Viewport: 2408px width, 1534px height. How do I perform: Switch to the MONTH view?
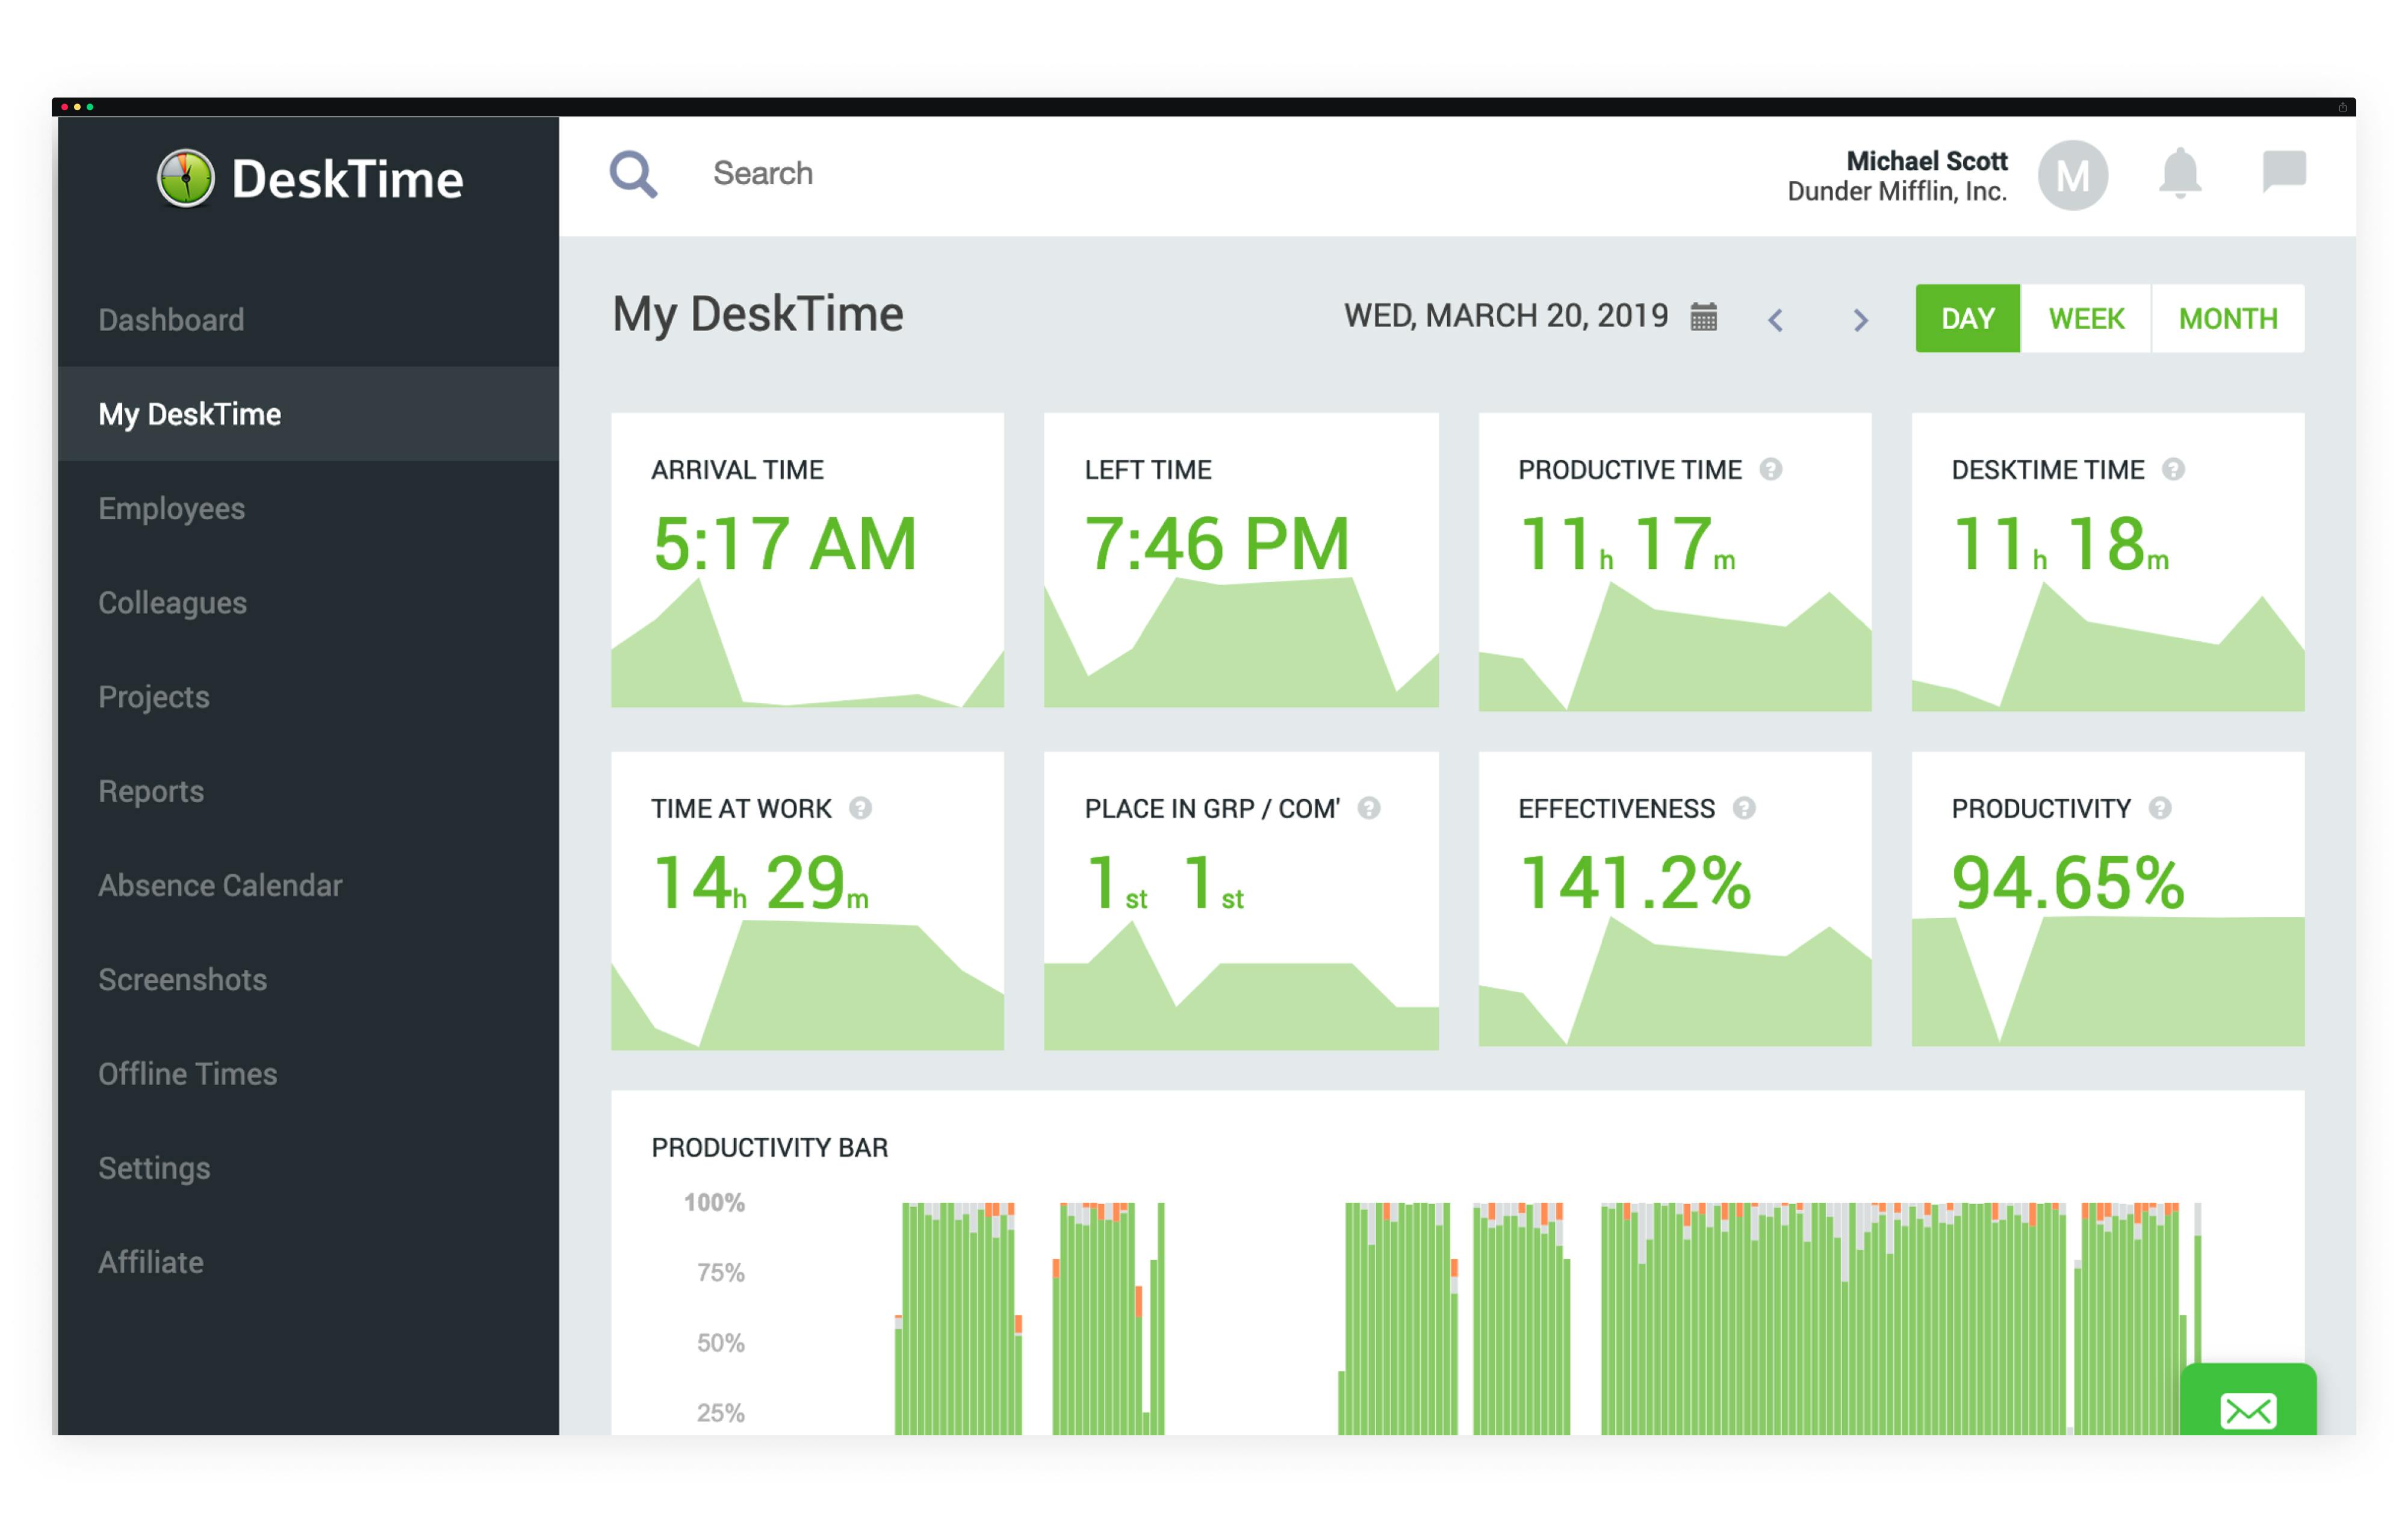coord(2228,318)
